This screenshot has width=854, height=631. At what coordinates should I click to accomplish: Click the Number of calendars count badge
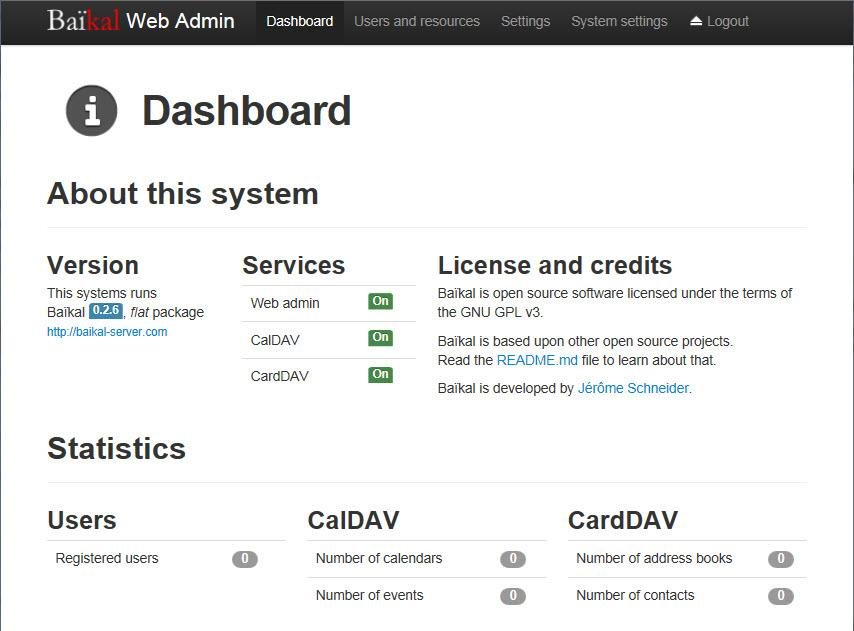(513, 559)
